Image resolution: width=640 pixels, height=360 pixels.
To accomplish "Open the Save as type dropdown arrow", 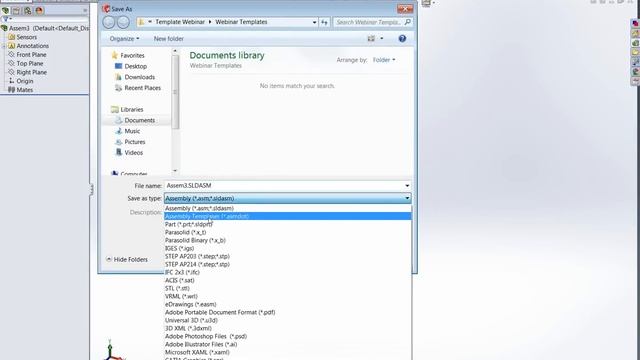I will click(407, 198).
